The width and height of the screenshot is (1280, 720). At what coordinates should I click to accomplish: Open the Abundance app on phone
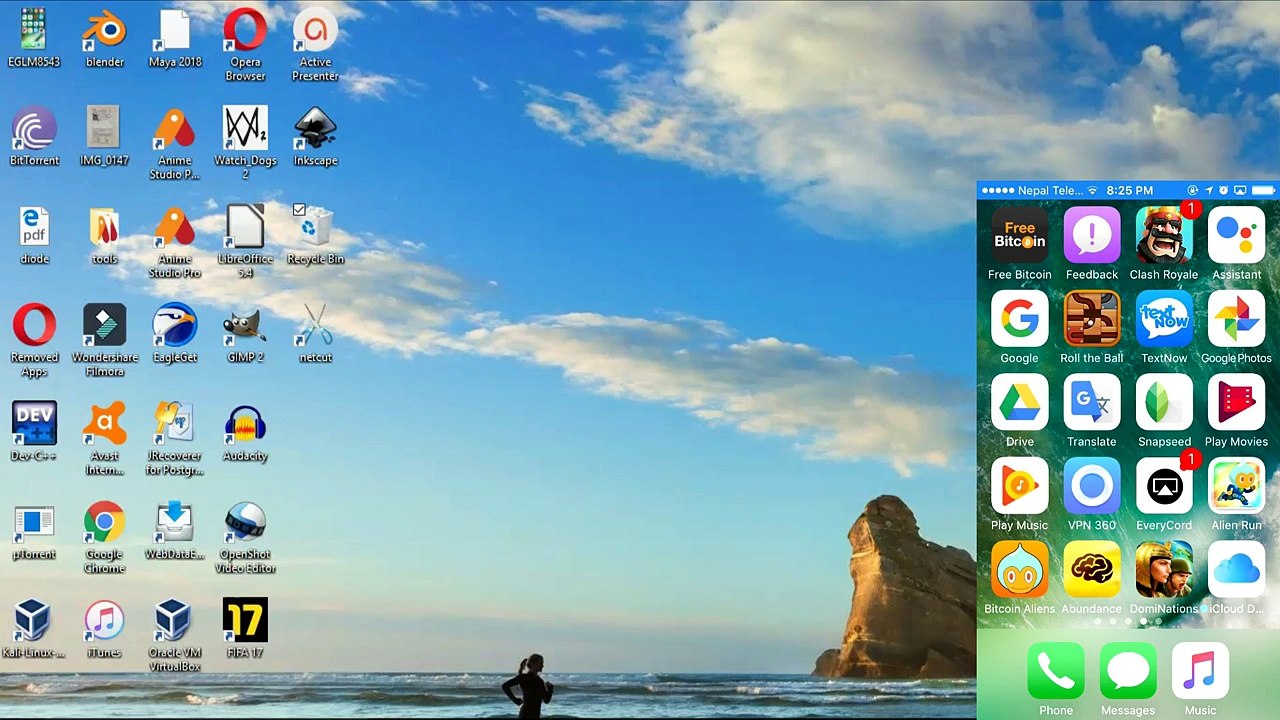click(1092, 570)
